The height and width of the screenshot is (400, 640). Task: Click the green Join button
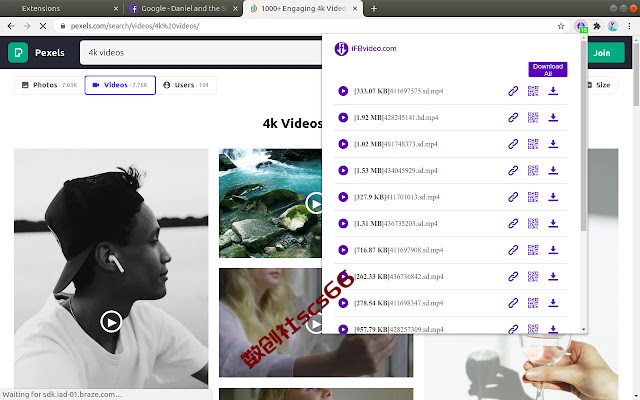coord(606,53)
